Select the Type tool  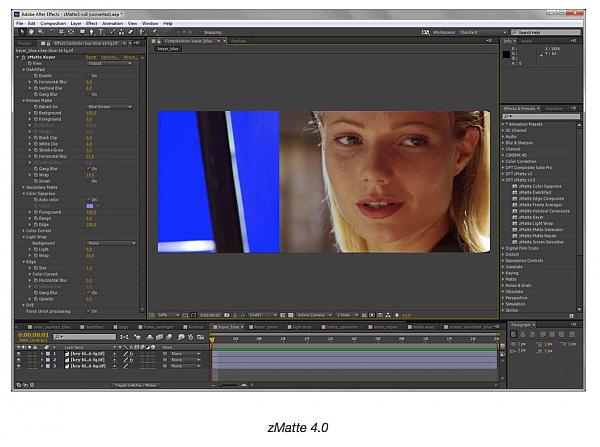[101, 32]
